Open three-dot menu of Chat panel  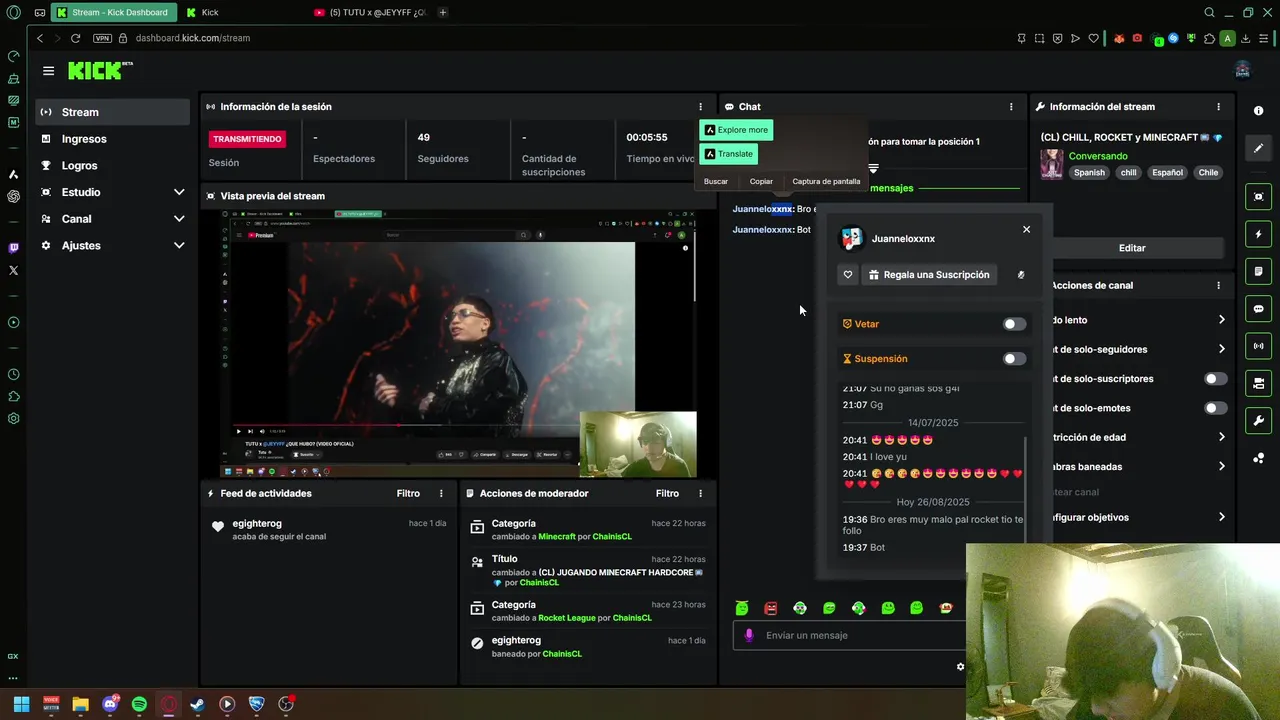click(1011, 107)
